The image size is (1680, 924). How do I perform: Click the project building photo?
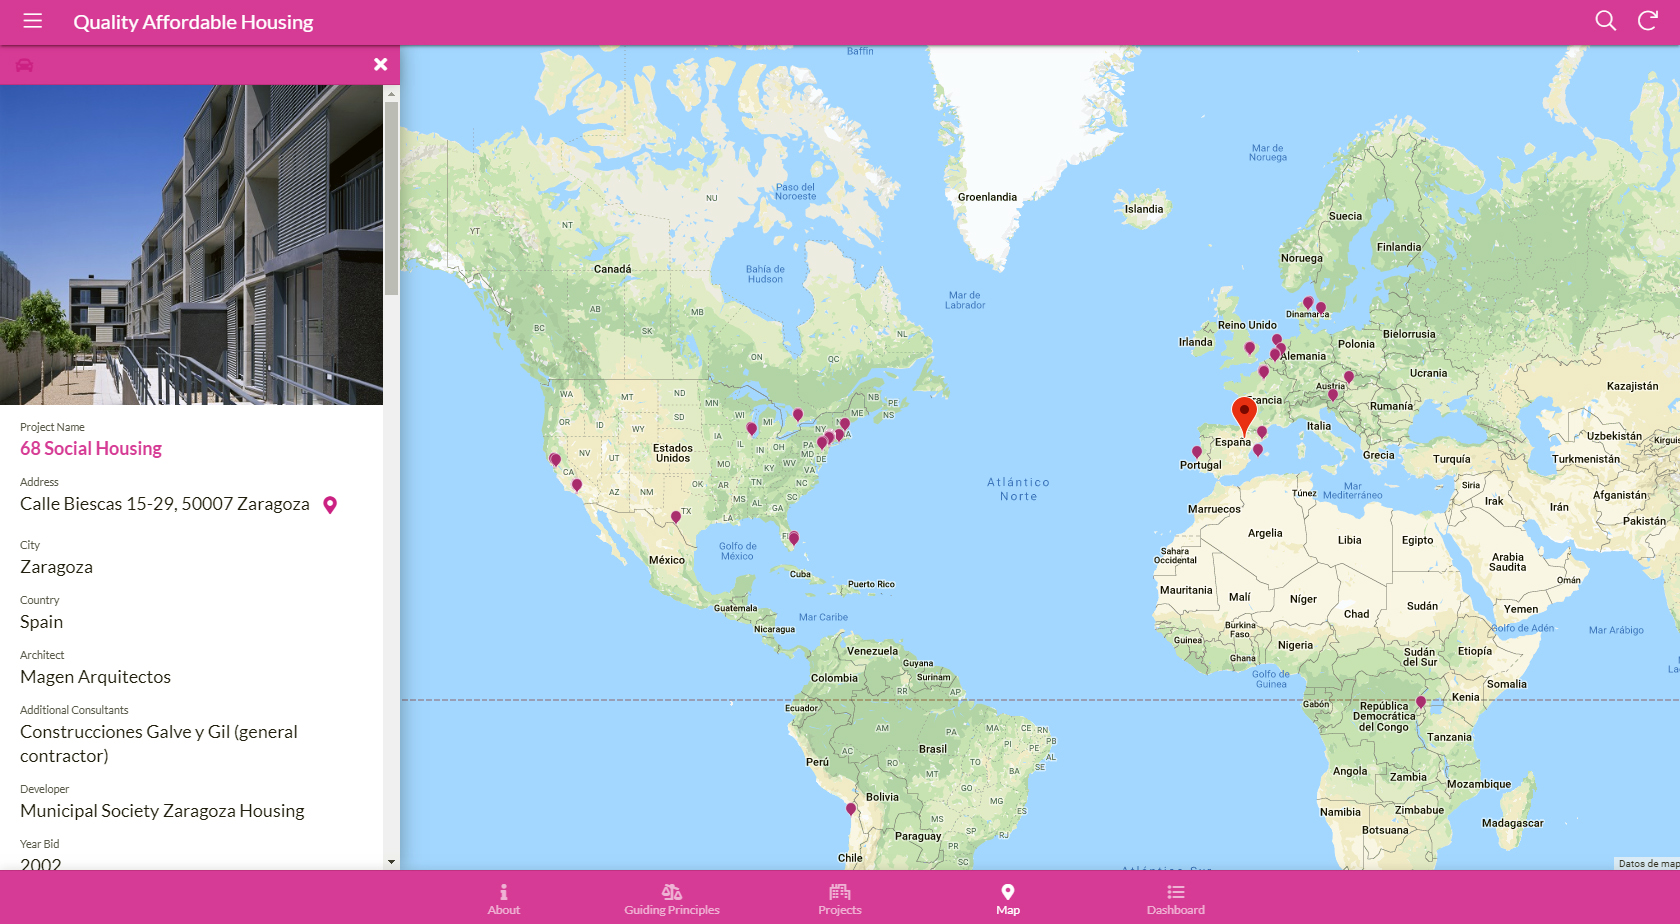[191, 245]
